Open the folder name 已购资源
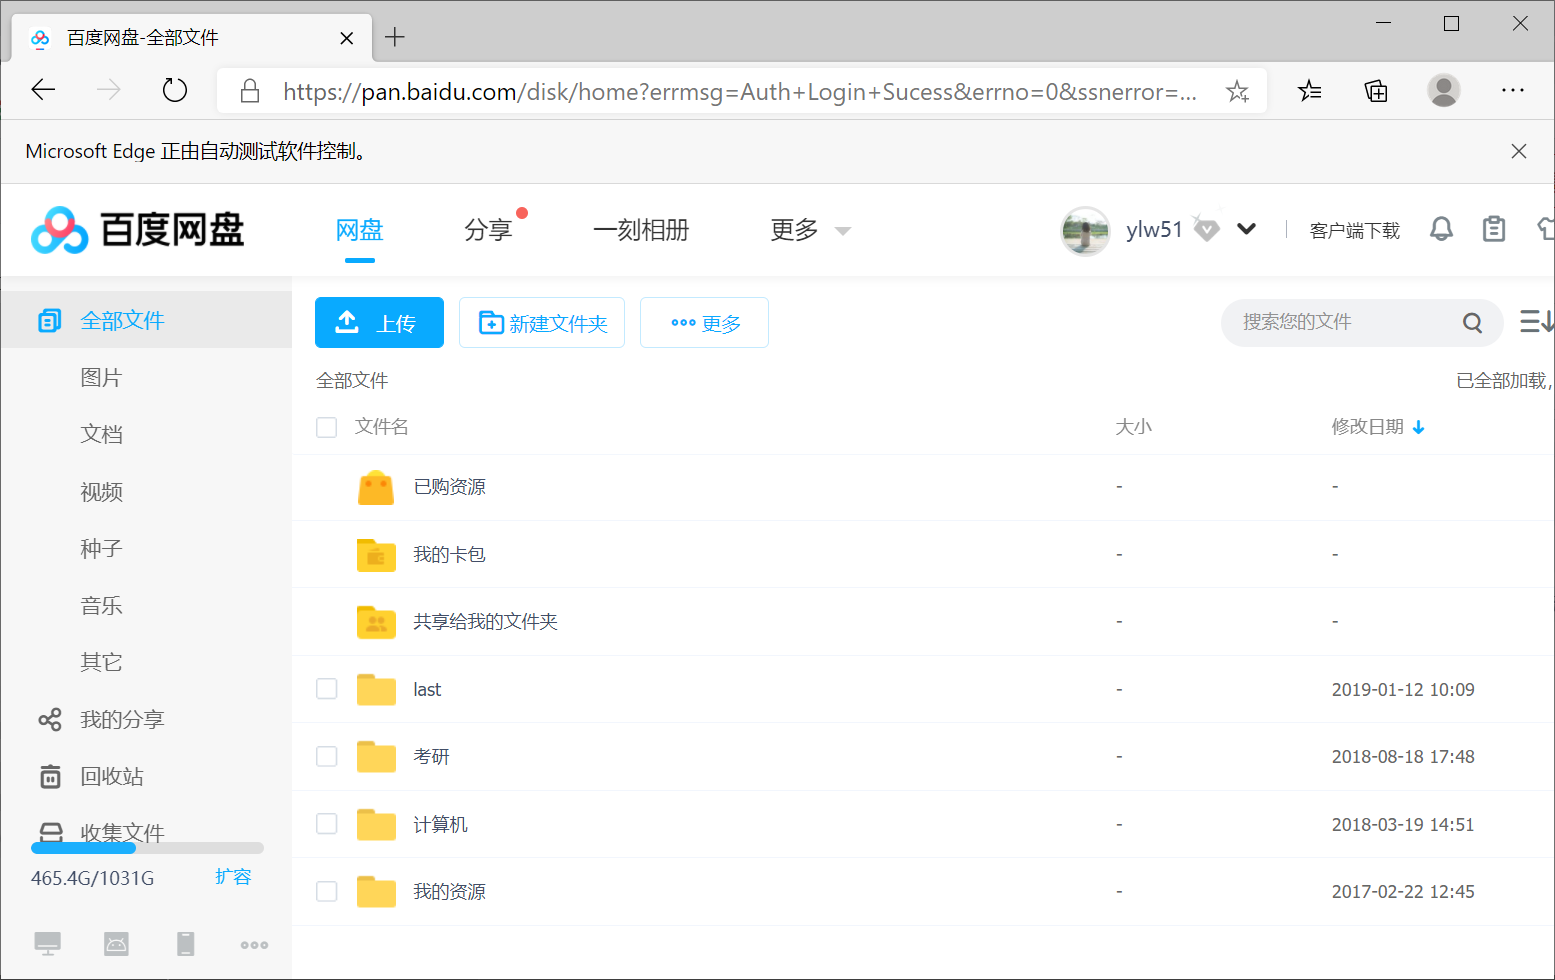Screen dimensions: 1555x980 [x=449, y=487]
